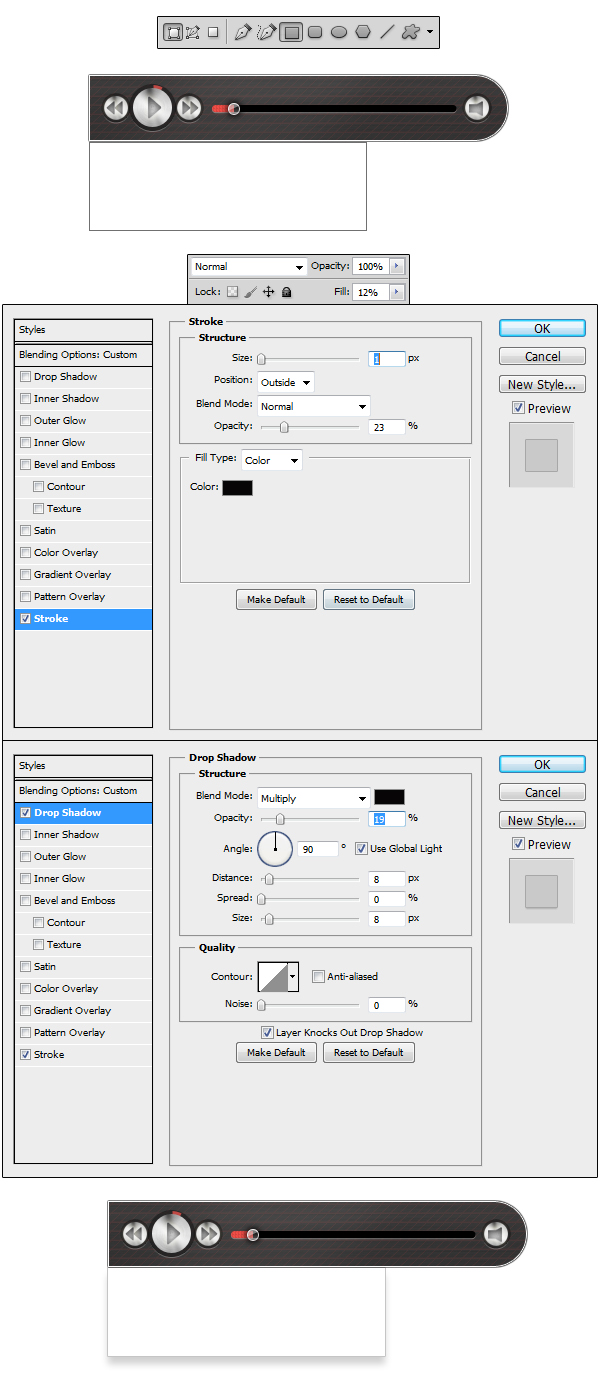Select the Rounded Rectangle tool
600x1391 pixels.
[x=315, y=32]
